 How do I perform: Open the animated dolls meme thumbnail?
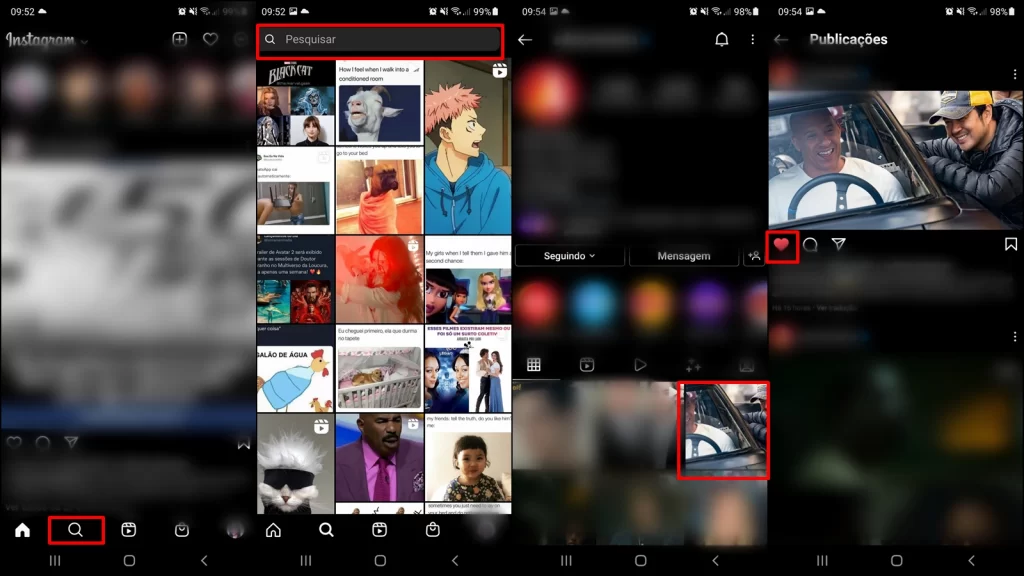[x=468, y=280]
